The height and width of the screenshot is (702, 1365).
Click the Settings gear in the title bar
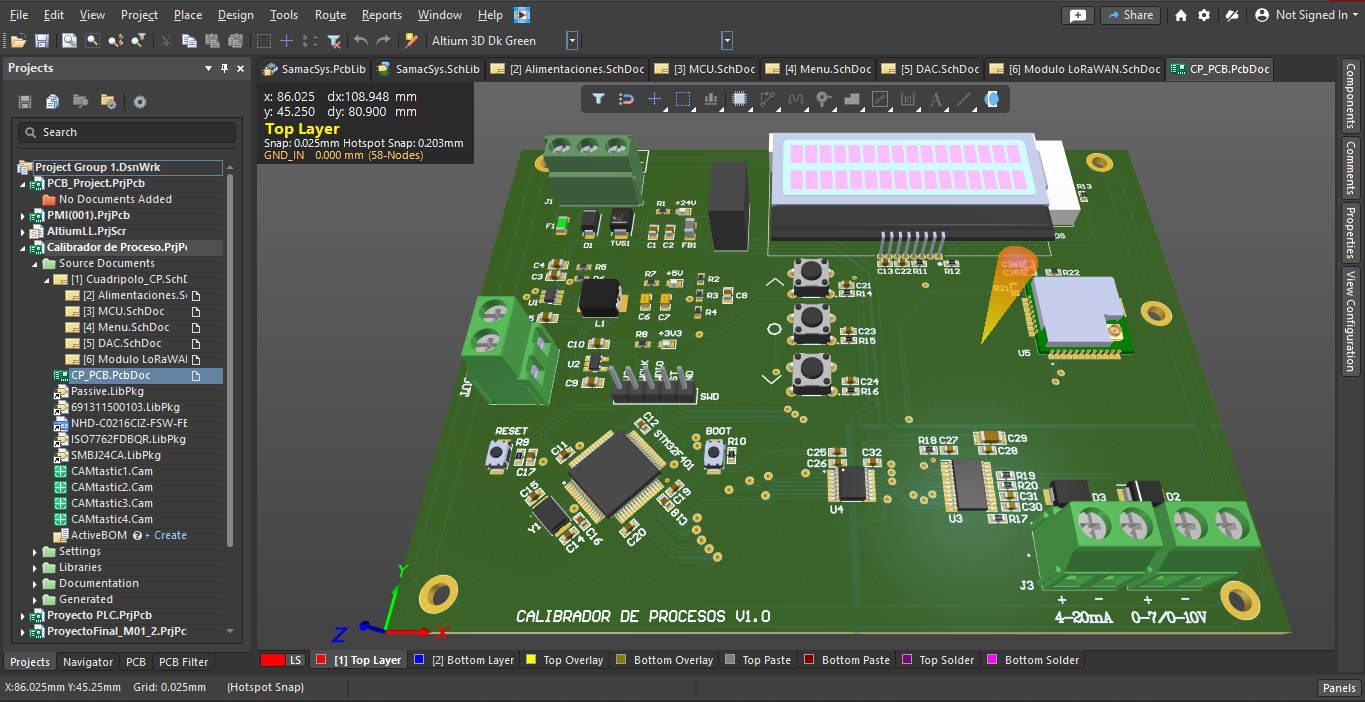pos(1204,15)
